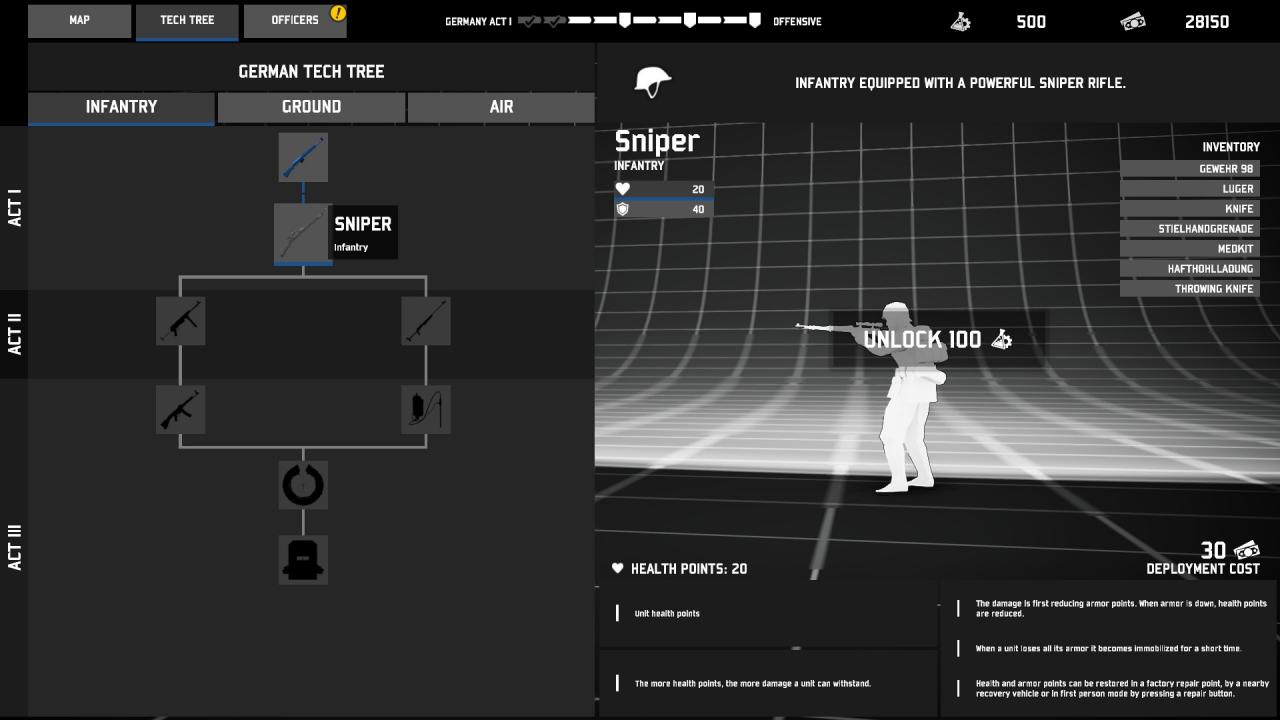Select the blue rifle unit at tree top
The image size is (1280, 720).
(303, 157)
